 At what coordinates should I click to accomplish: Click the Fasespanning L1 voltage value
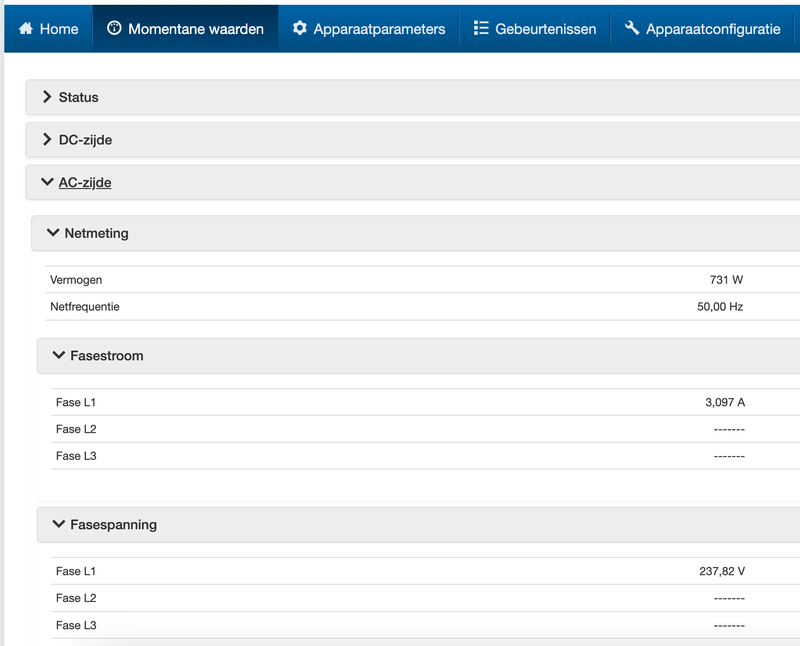[722, 572]
